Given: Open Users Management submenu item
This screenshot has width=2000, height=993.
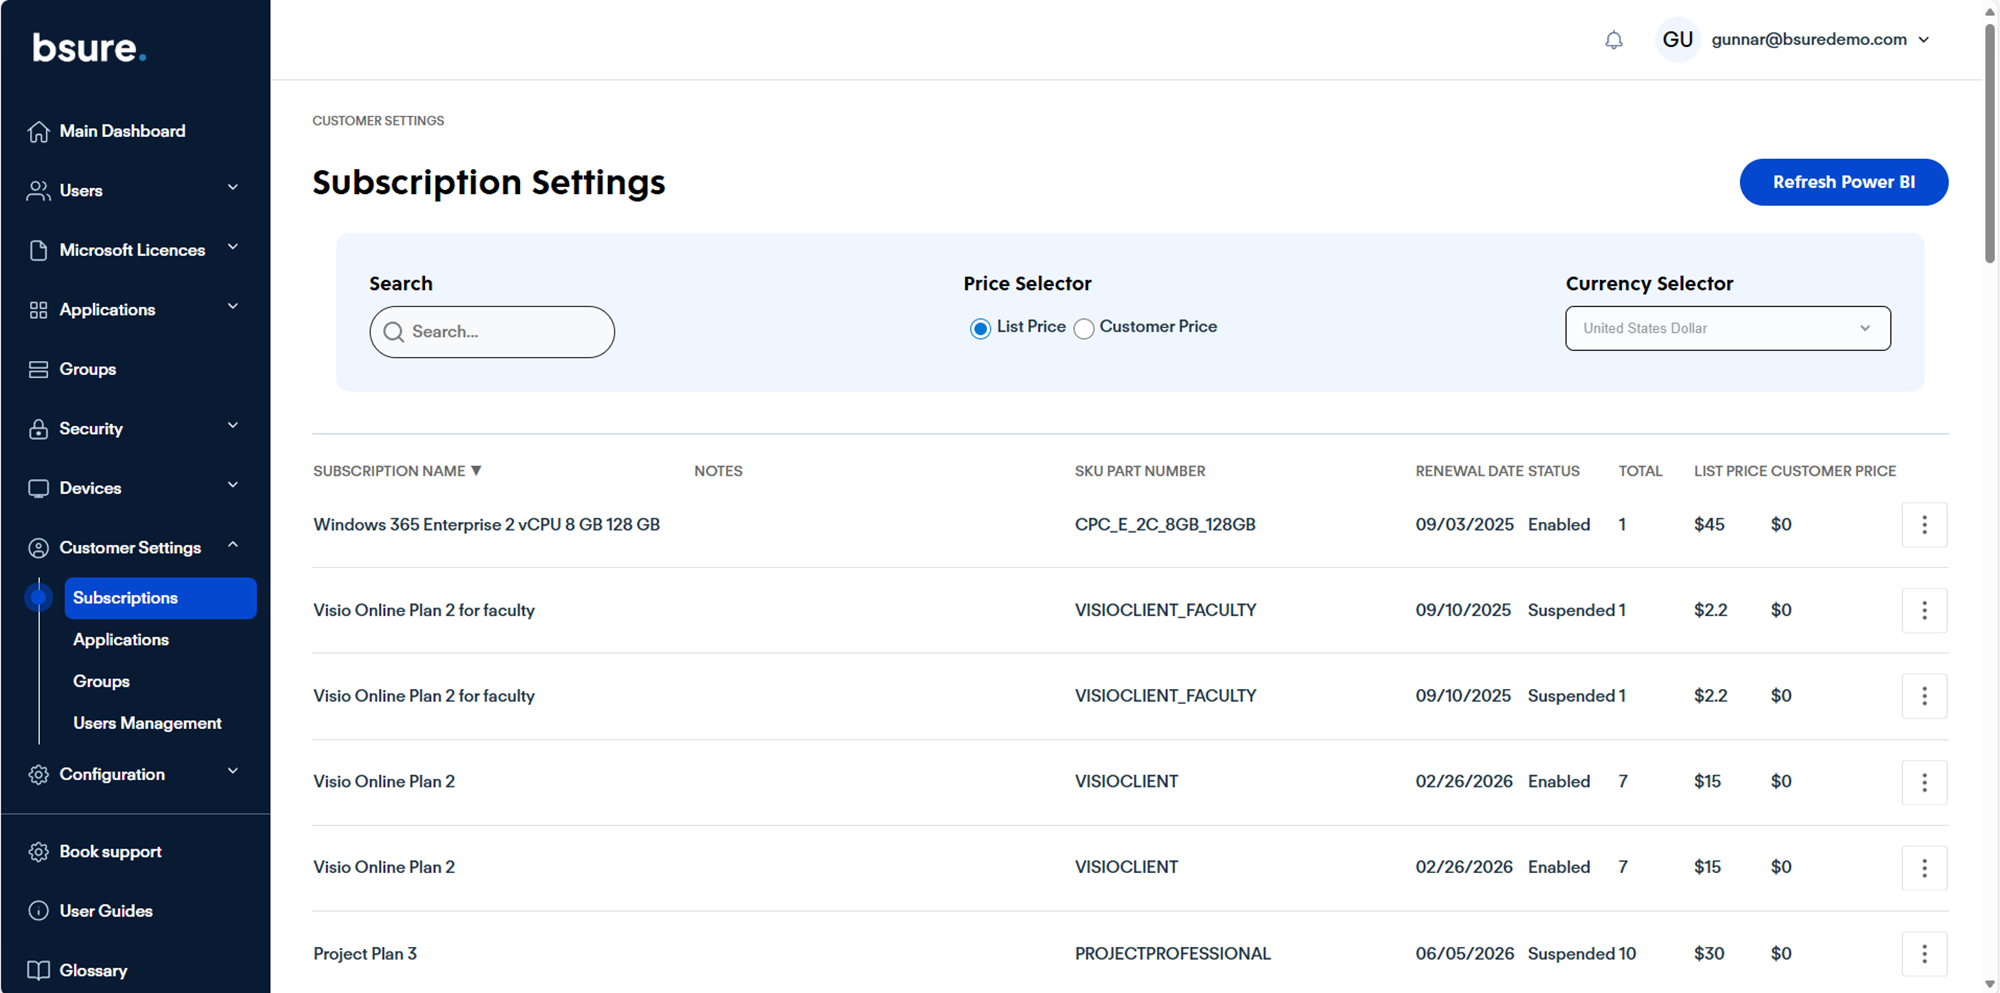Looking at the screenshot, I should coord(147,723).
